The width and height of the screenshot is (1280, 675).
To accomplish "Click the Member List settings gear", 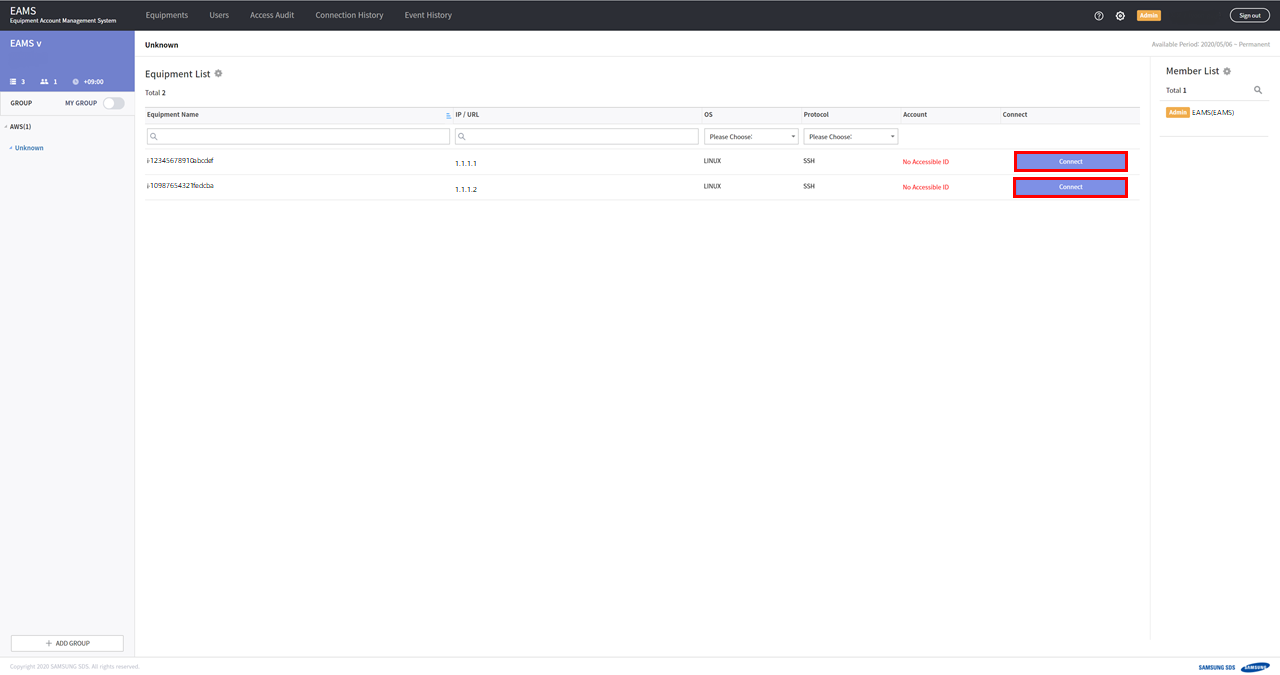I will pyautogui.click(x=1227, y=71).
